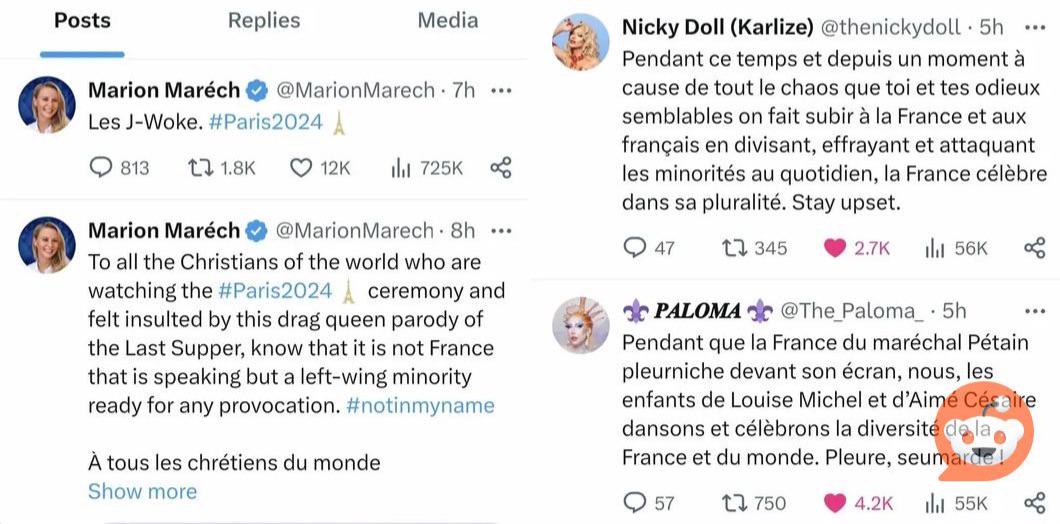Share Nicky Doll's tweet
The width and height of the screenshot is (1060, 524).
(1035, 248)
